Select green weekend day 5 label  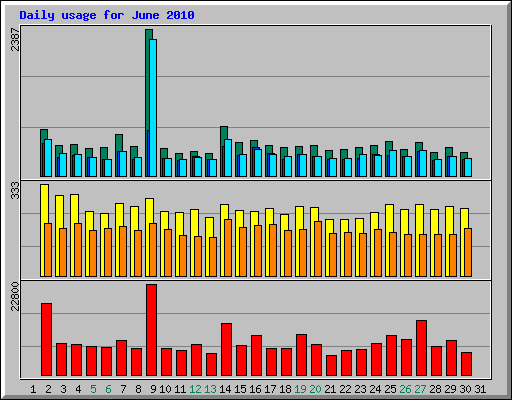pos(93,389)
